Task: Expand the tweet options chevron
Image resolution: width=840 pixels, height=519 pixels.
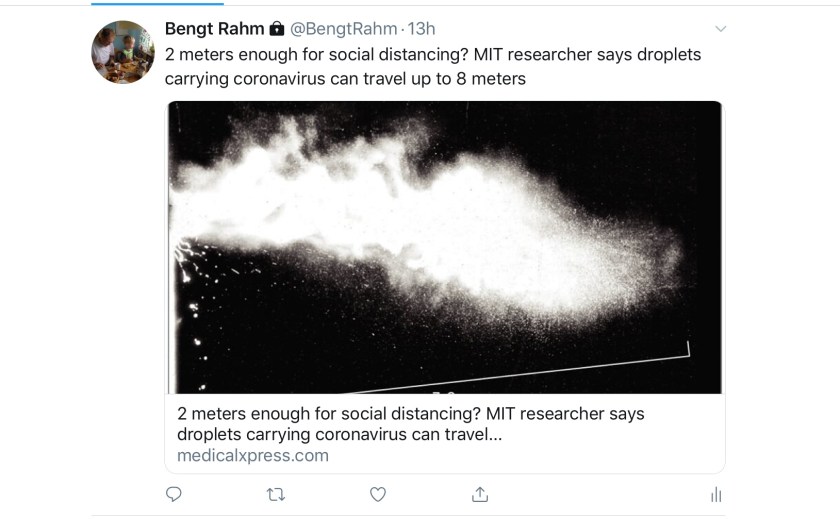Action: point(720,29)
